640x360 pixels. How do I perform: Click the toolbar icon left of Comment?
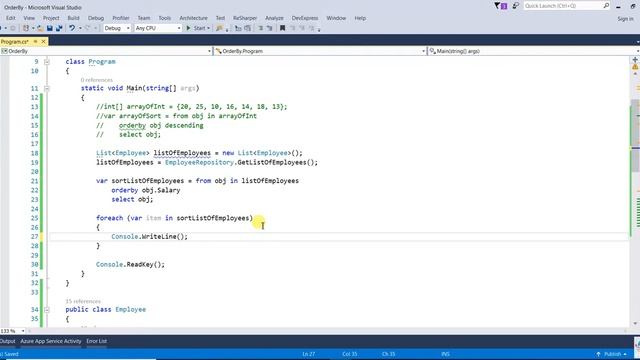click(247, 28)
